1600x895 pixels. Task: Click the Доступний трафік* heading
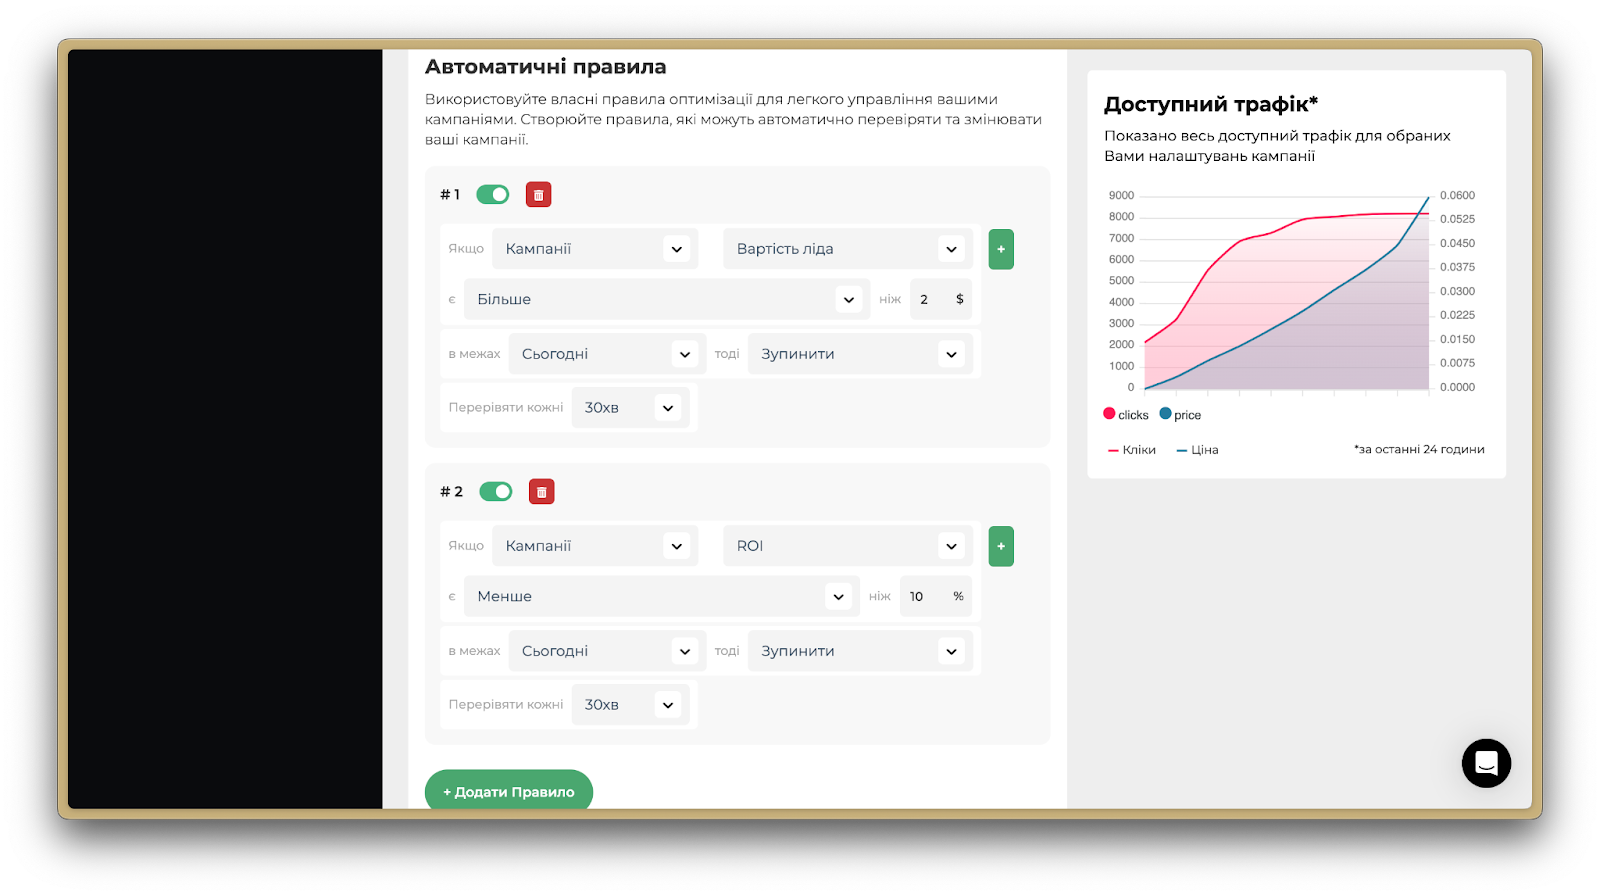pyautogui.click(x=1211, y=104)
